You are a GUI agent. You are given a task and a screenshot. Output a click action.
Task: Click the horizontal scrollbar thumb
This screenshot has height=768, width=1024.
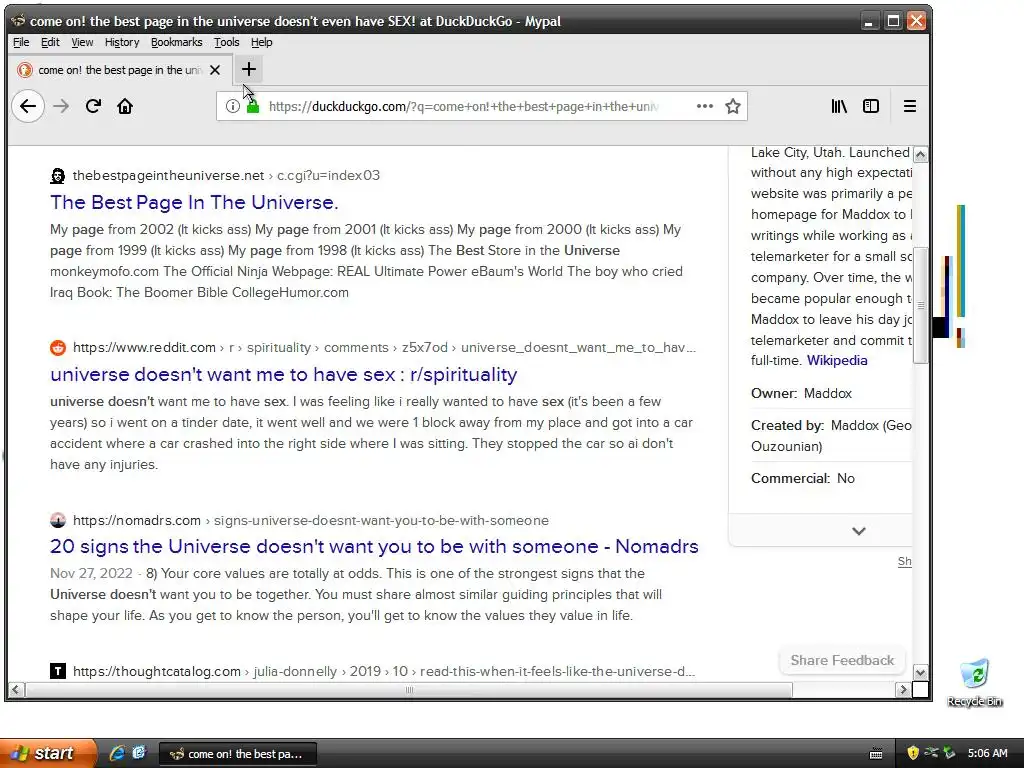(409, 690)
